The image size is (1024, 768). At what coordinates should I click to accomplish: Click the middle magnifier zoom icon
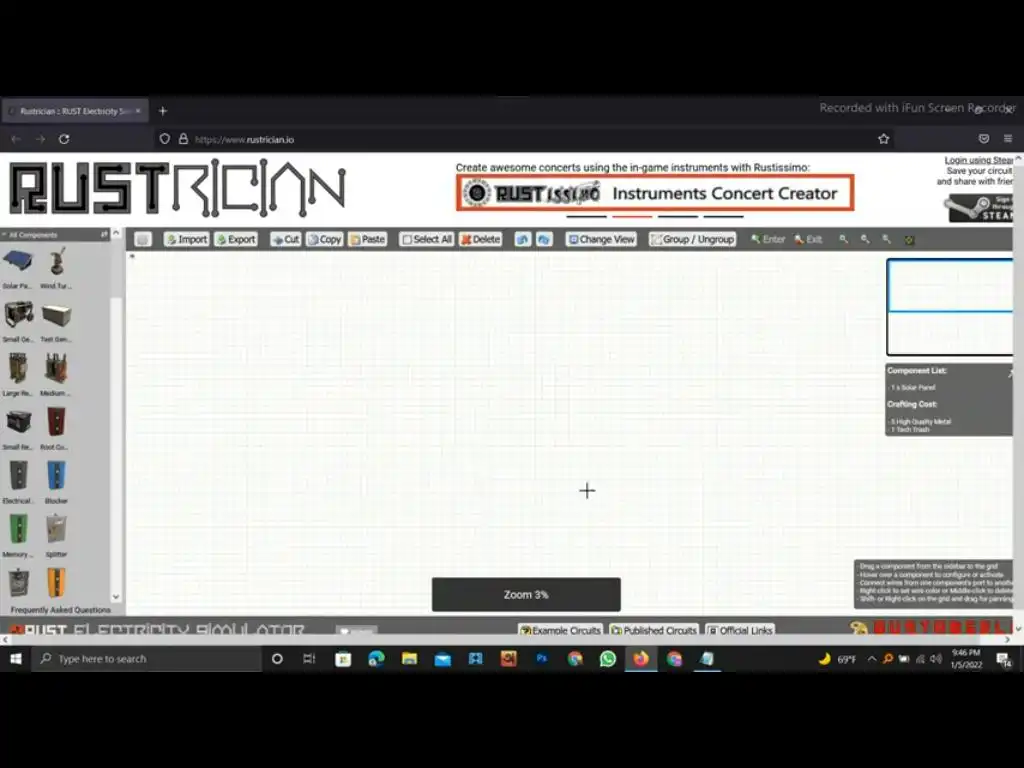(x=865, y=240)
